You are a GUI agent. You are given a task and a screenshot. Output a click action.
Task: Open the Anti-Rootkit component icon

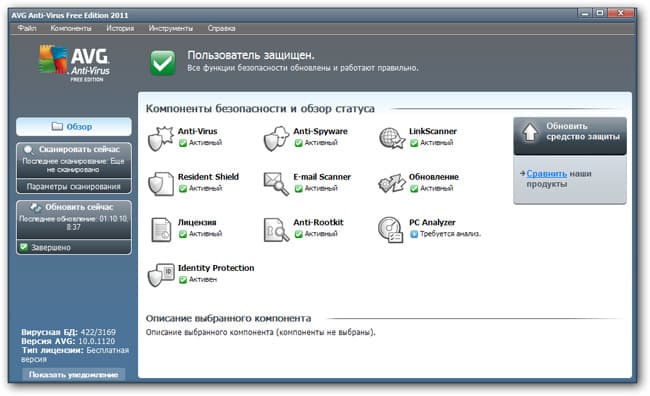[x=276, y=230]
